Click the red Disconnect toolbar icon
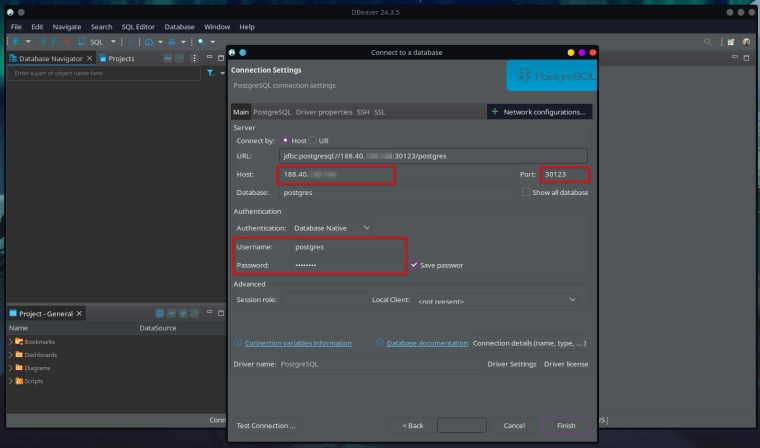This screenshot has height=448, width=760. pyautogui.click(x=66, y=42)
